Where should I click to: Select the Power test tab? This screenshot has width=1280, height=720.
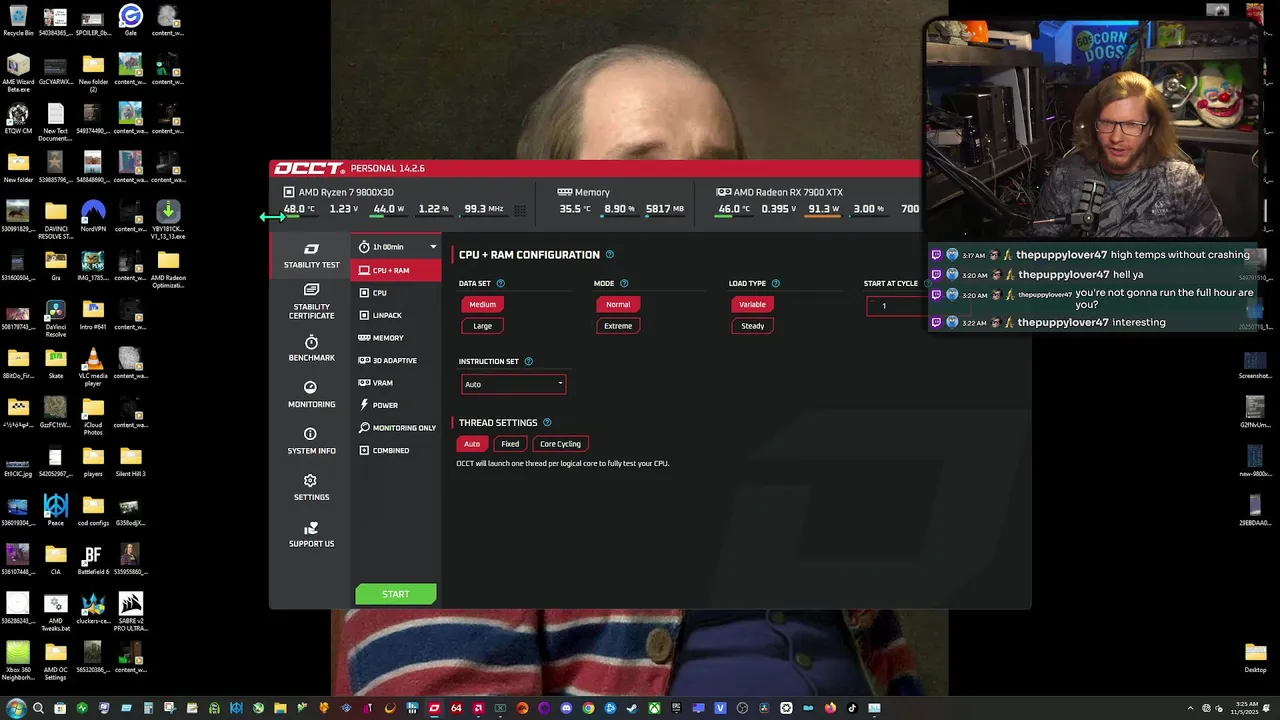395,405
